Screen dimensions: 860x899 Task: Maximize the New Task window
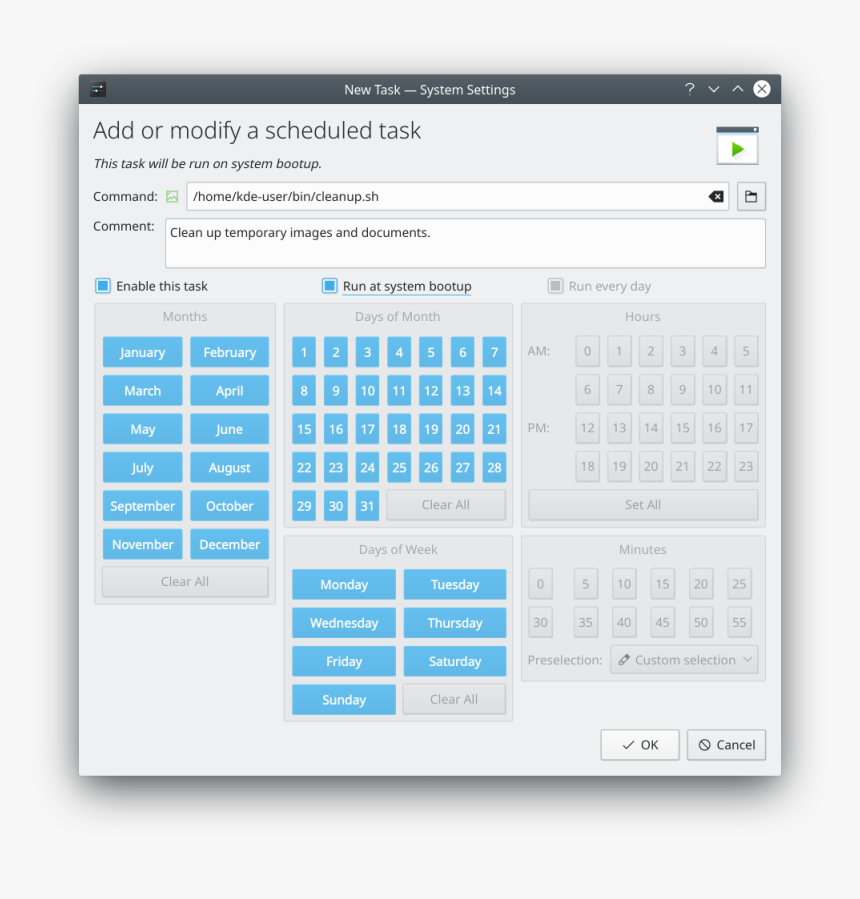pyautogui.click(x=738, y=89)
